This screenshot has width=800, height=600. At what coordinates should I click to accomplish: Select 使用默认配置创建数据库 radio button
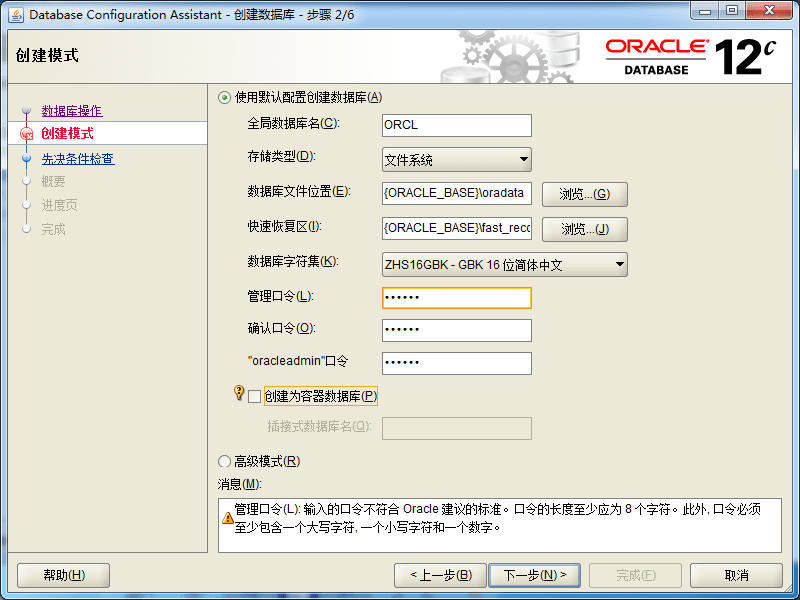click(224, 97)
